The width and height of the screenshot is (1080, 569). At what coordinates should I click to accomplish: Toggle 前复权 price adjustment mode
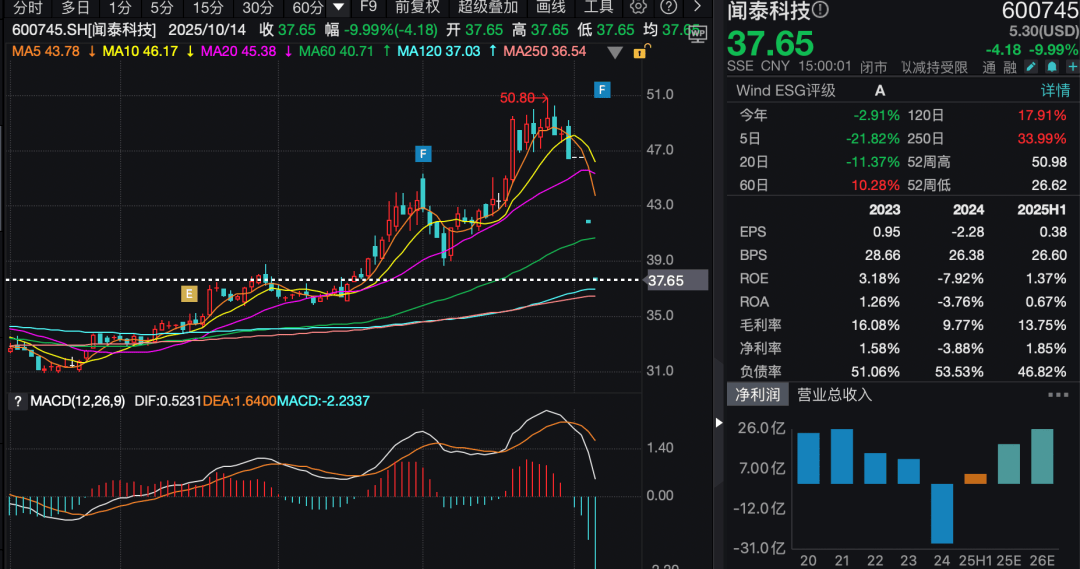[417, 7]
